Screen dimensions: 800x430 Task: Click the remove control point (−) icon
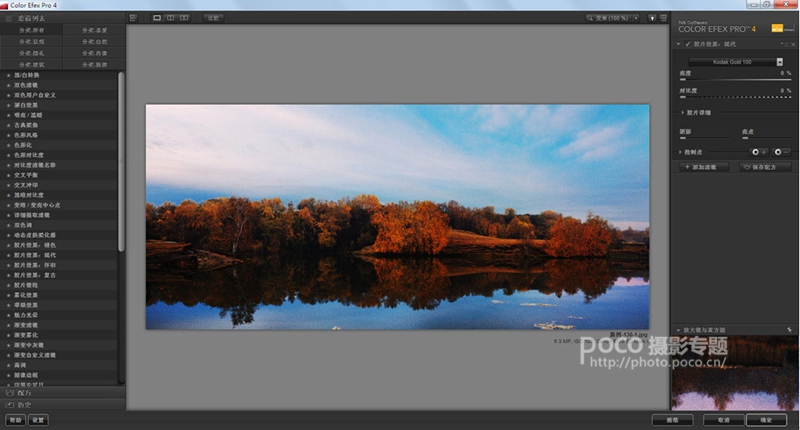[782, 152]
